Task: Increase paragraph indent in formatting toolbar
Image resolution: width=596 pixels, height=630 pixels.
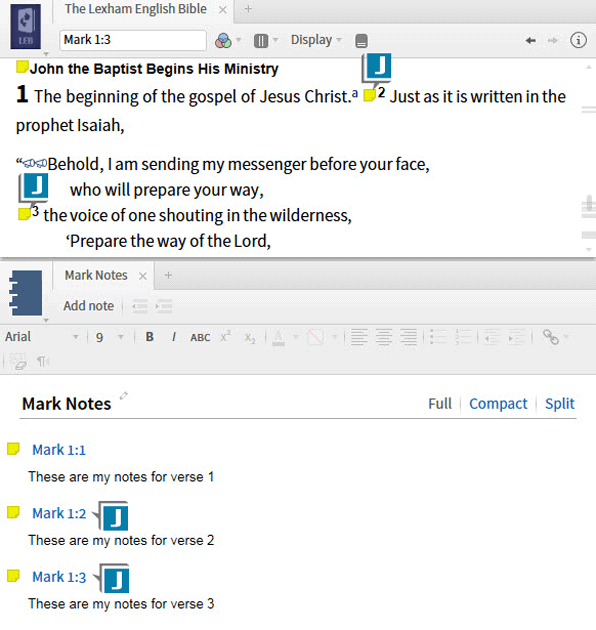Action: [x=517, y=337]
